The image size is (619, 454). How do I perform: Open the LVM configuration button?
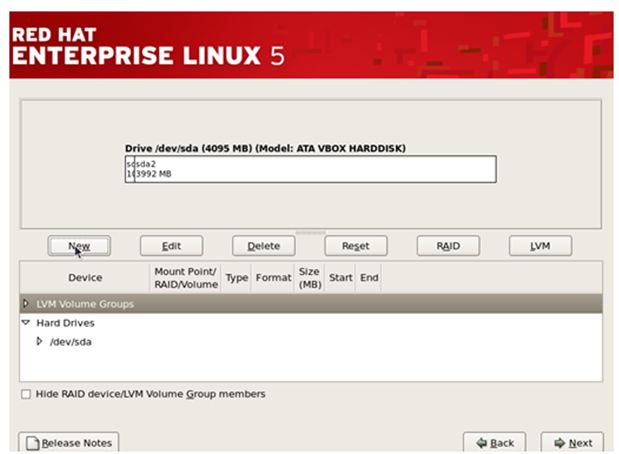coord(540,246)
